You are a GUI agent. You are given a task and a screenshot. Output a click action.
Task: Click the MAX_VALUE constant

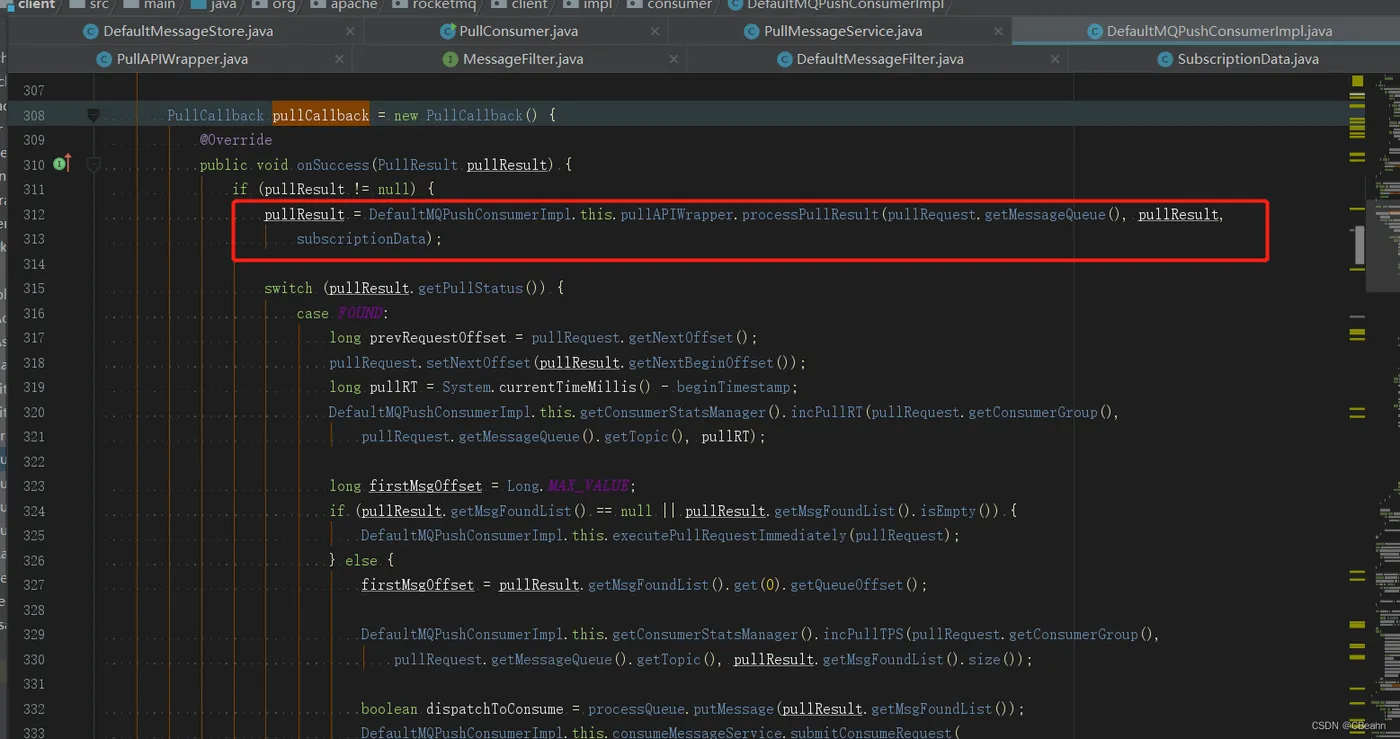point(589,486)
